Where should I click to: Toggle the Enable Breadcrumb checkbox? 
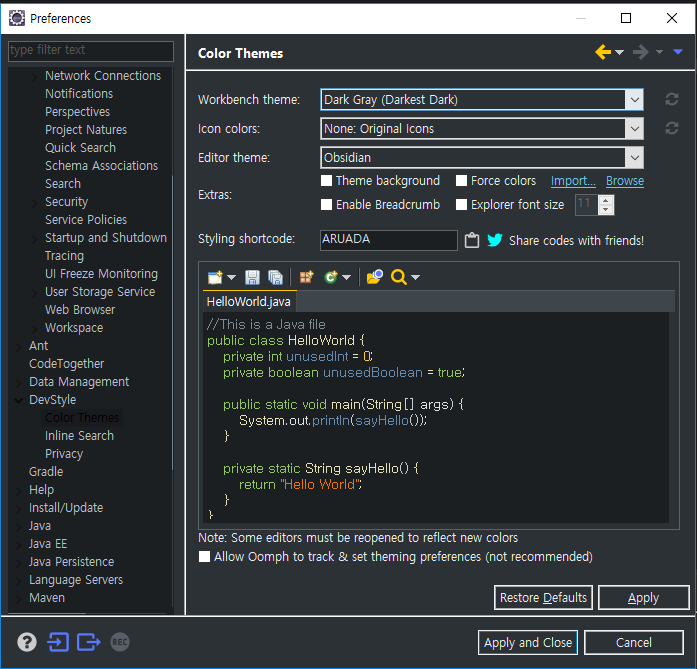(x=326, y=204)
